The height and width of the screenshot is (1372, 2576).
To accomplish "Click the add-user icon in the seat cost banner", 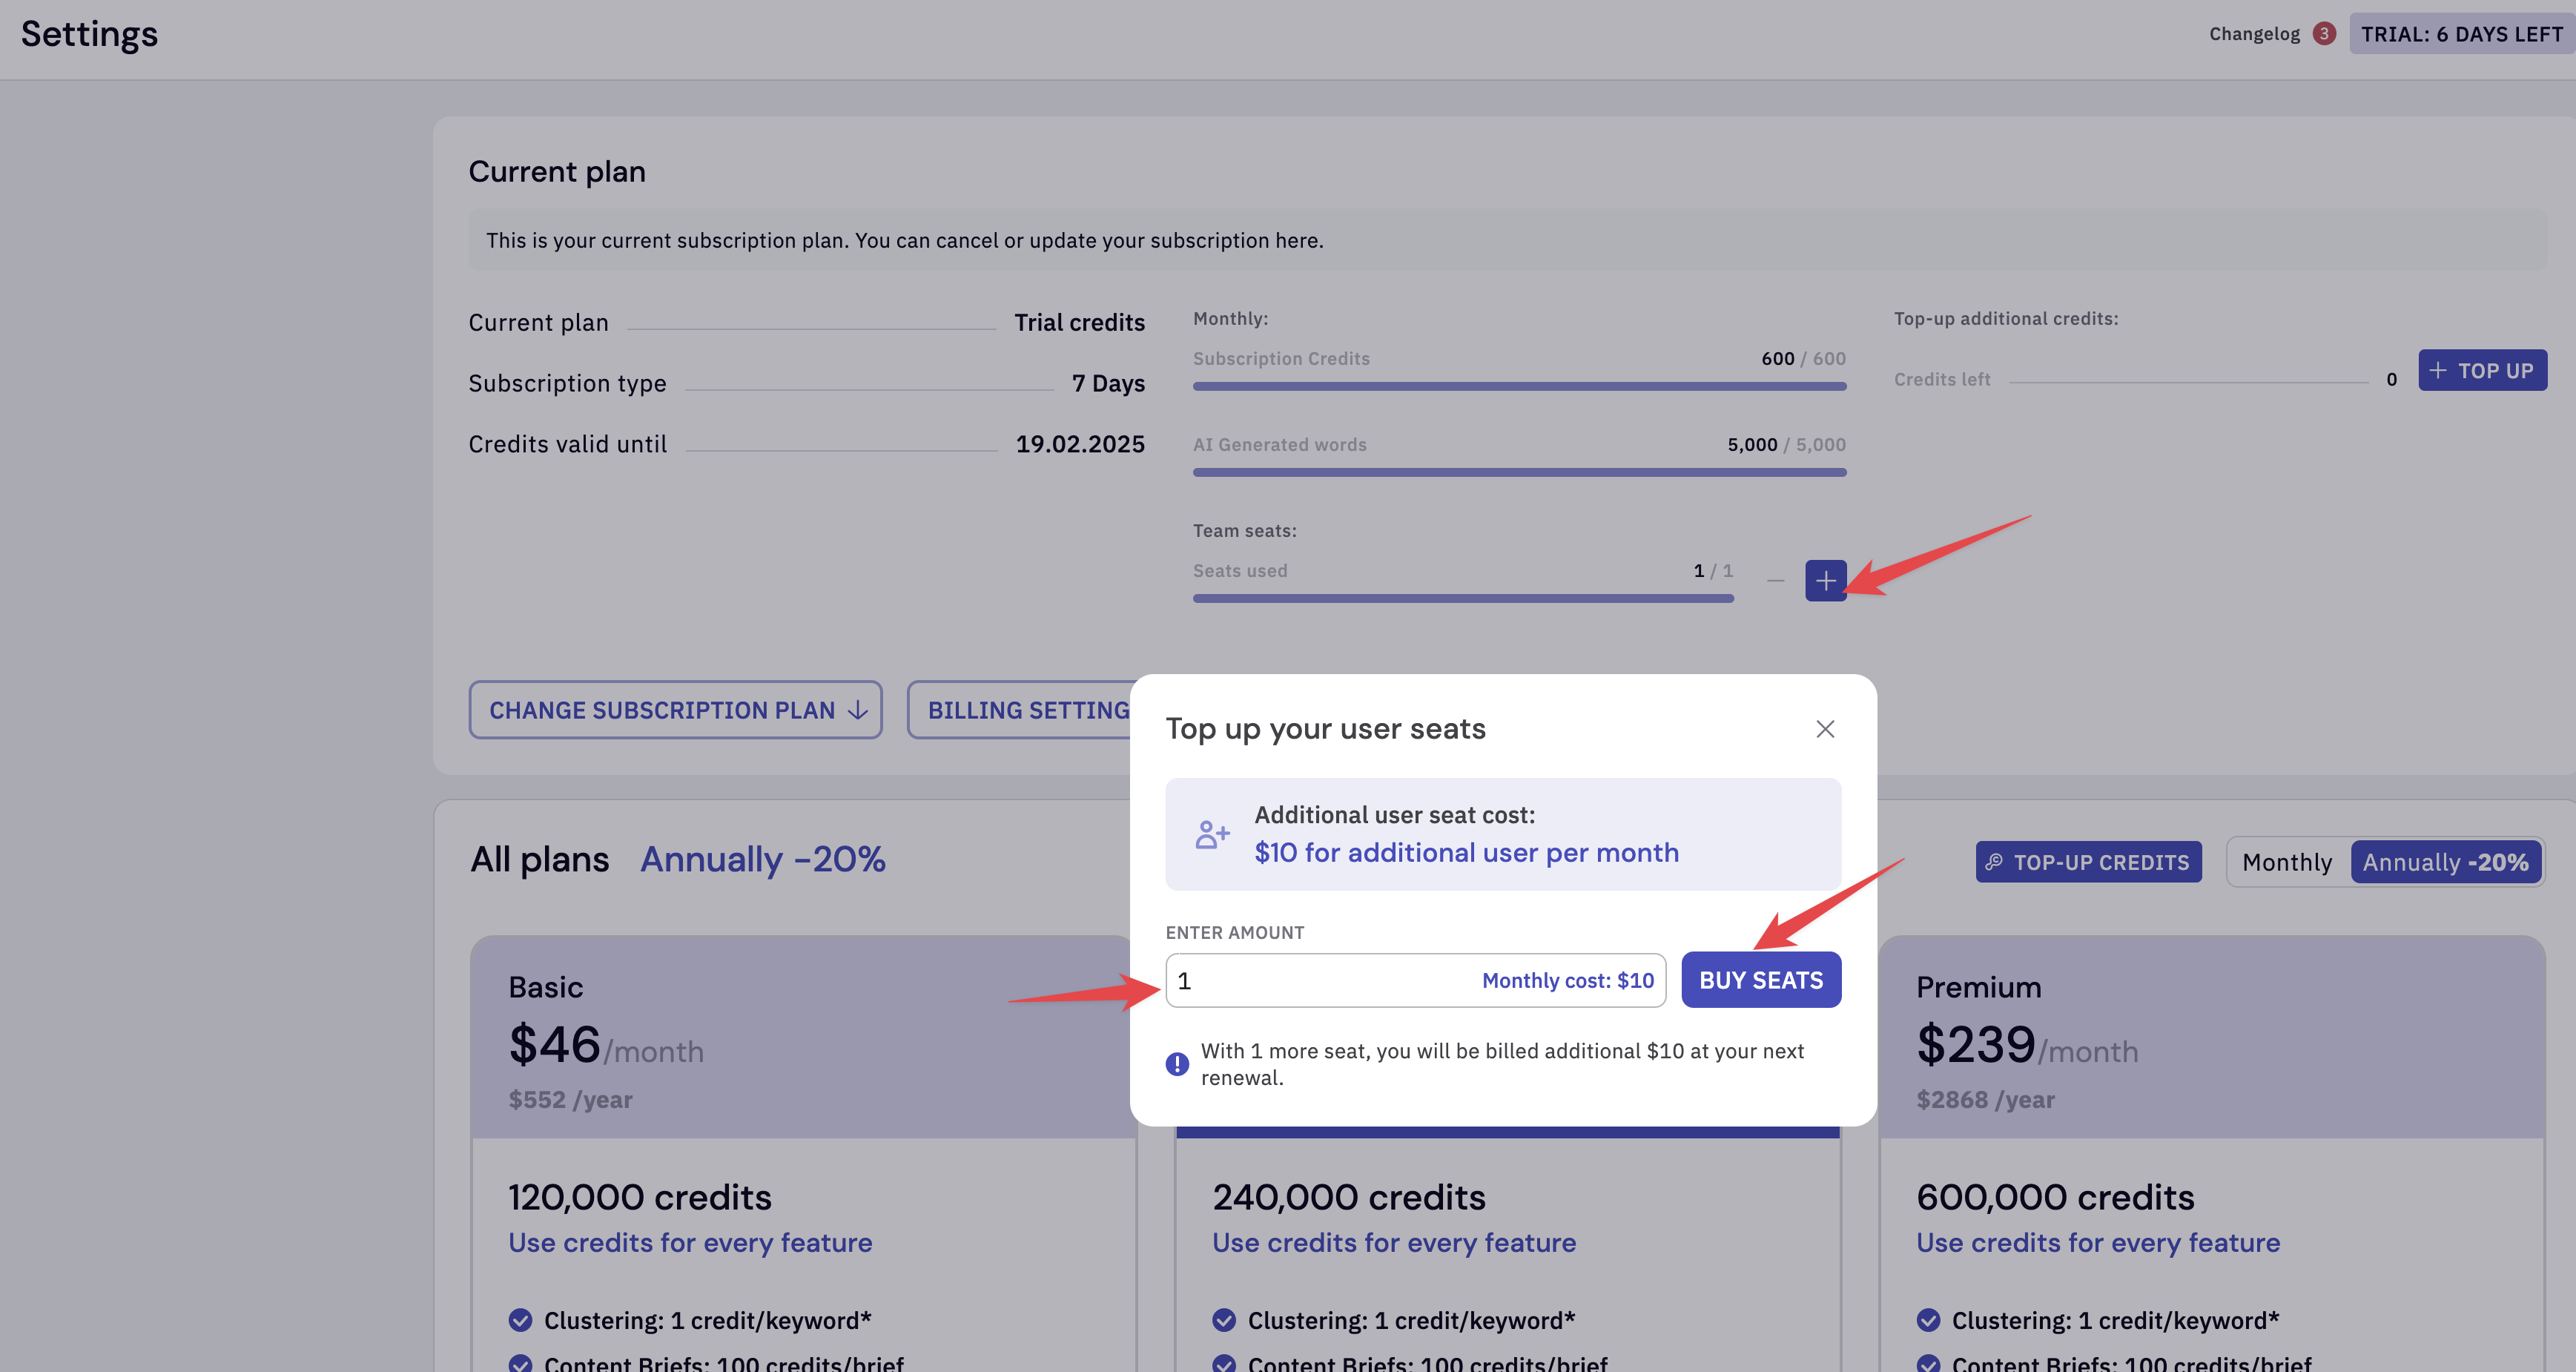I will [x=1212, y=834].
